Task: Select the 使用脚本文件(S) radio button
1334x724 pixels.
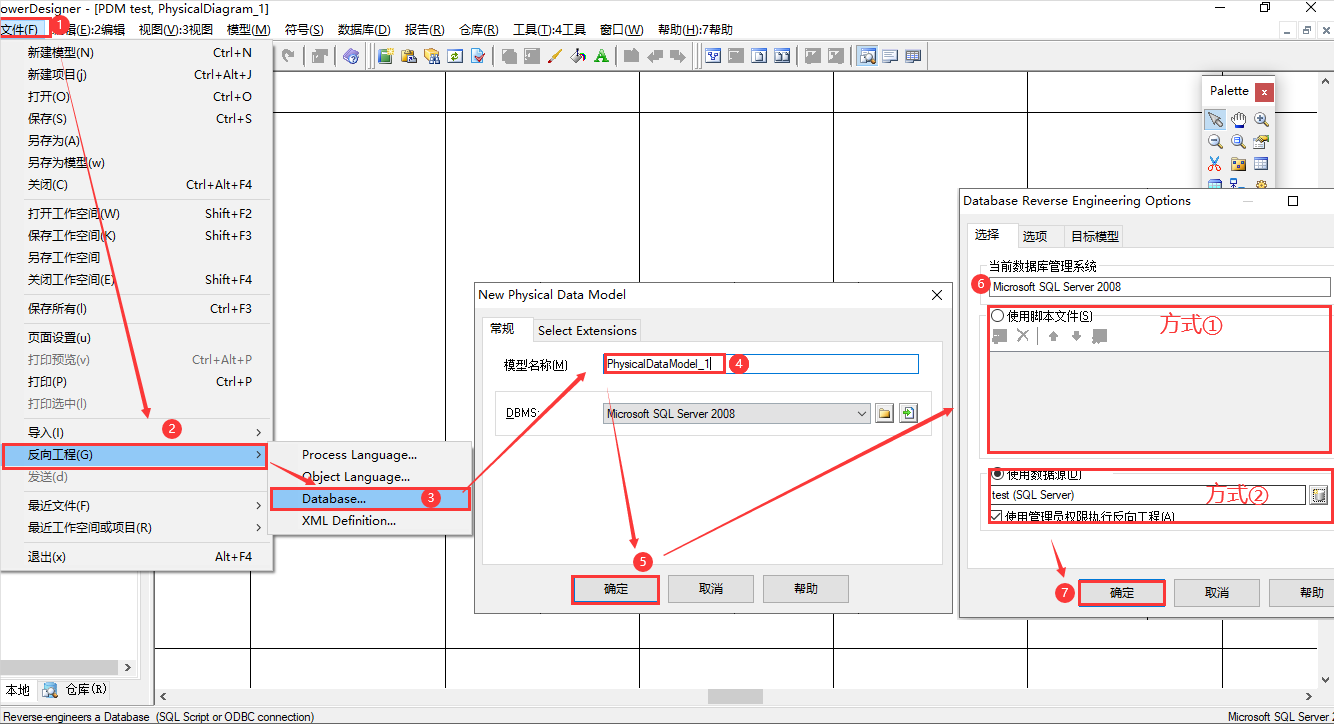Action: [997, 315]
